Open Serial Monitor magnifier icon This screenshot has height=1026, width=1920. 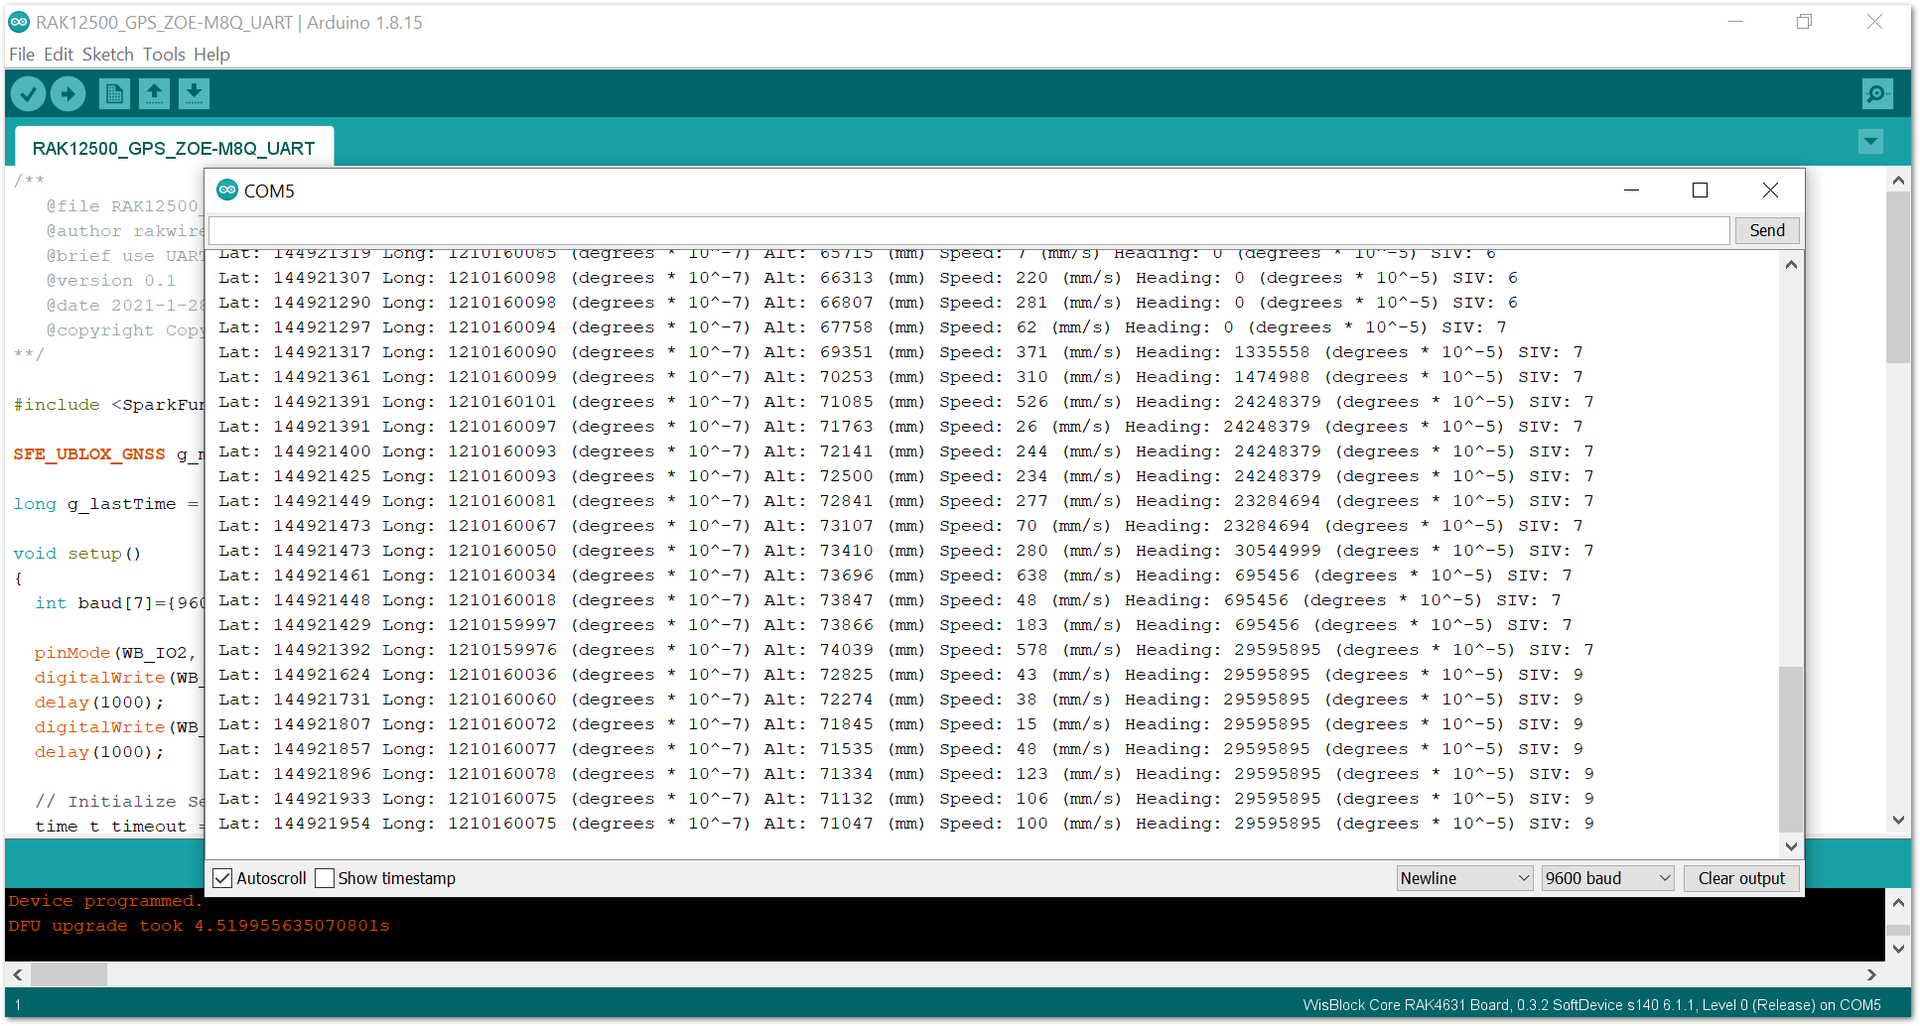[1877, 94]
